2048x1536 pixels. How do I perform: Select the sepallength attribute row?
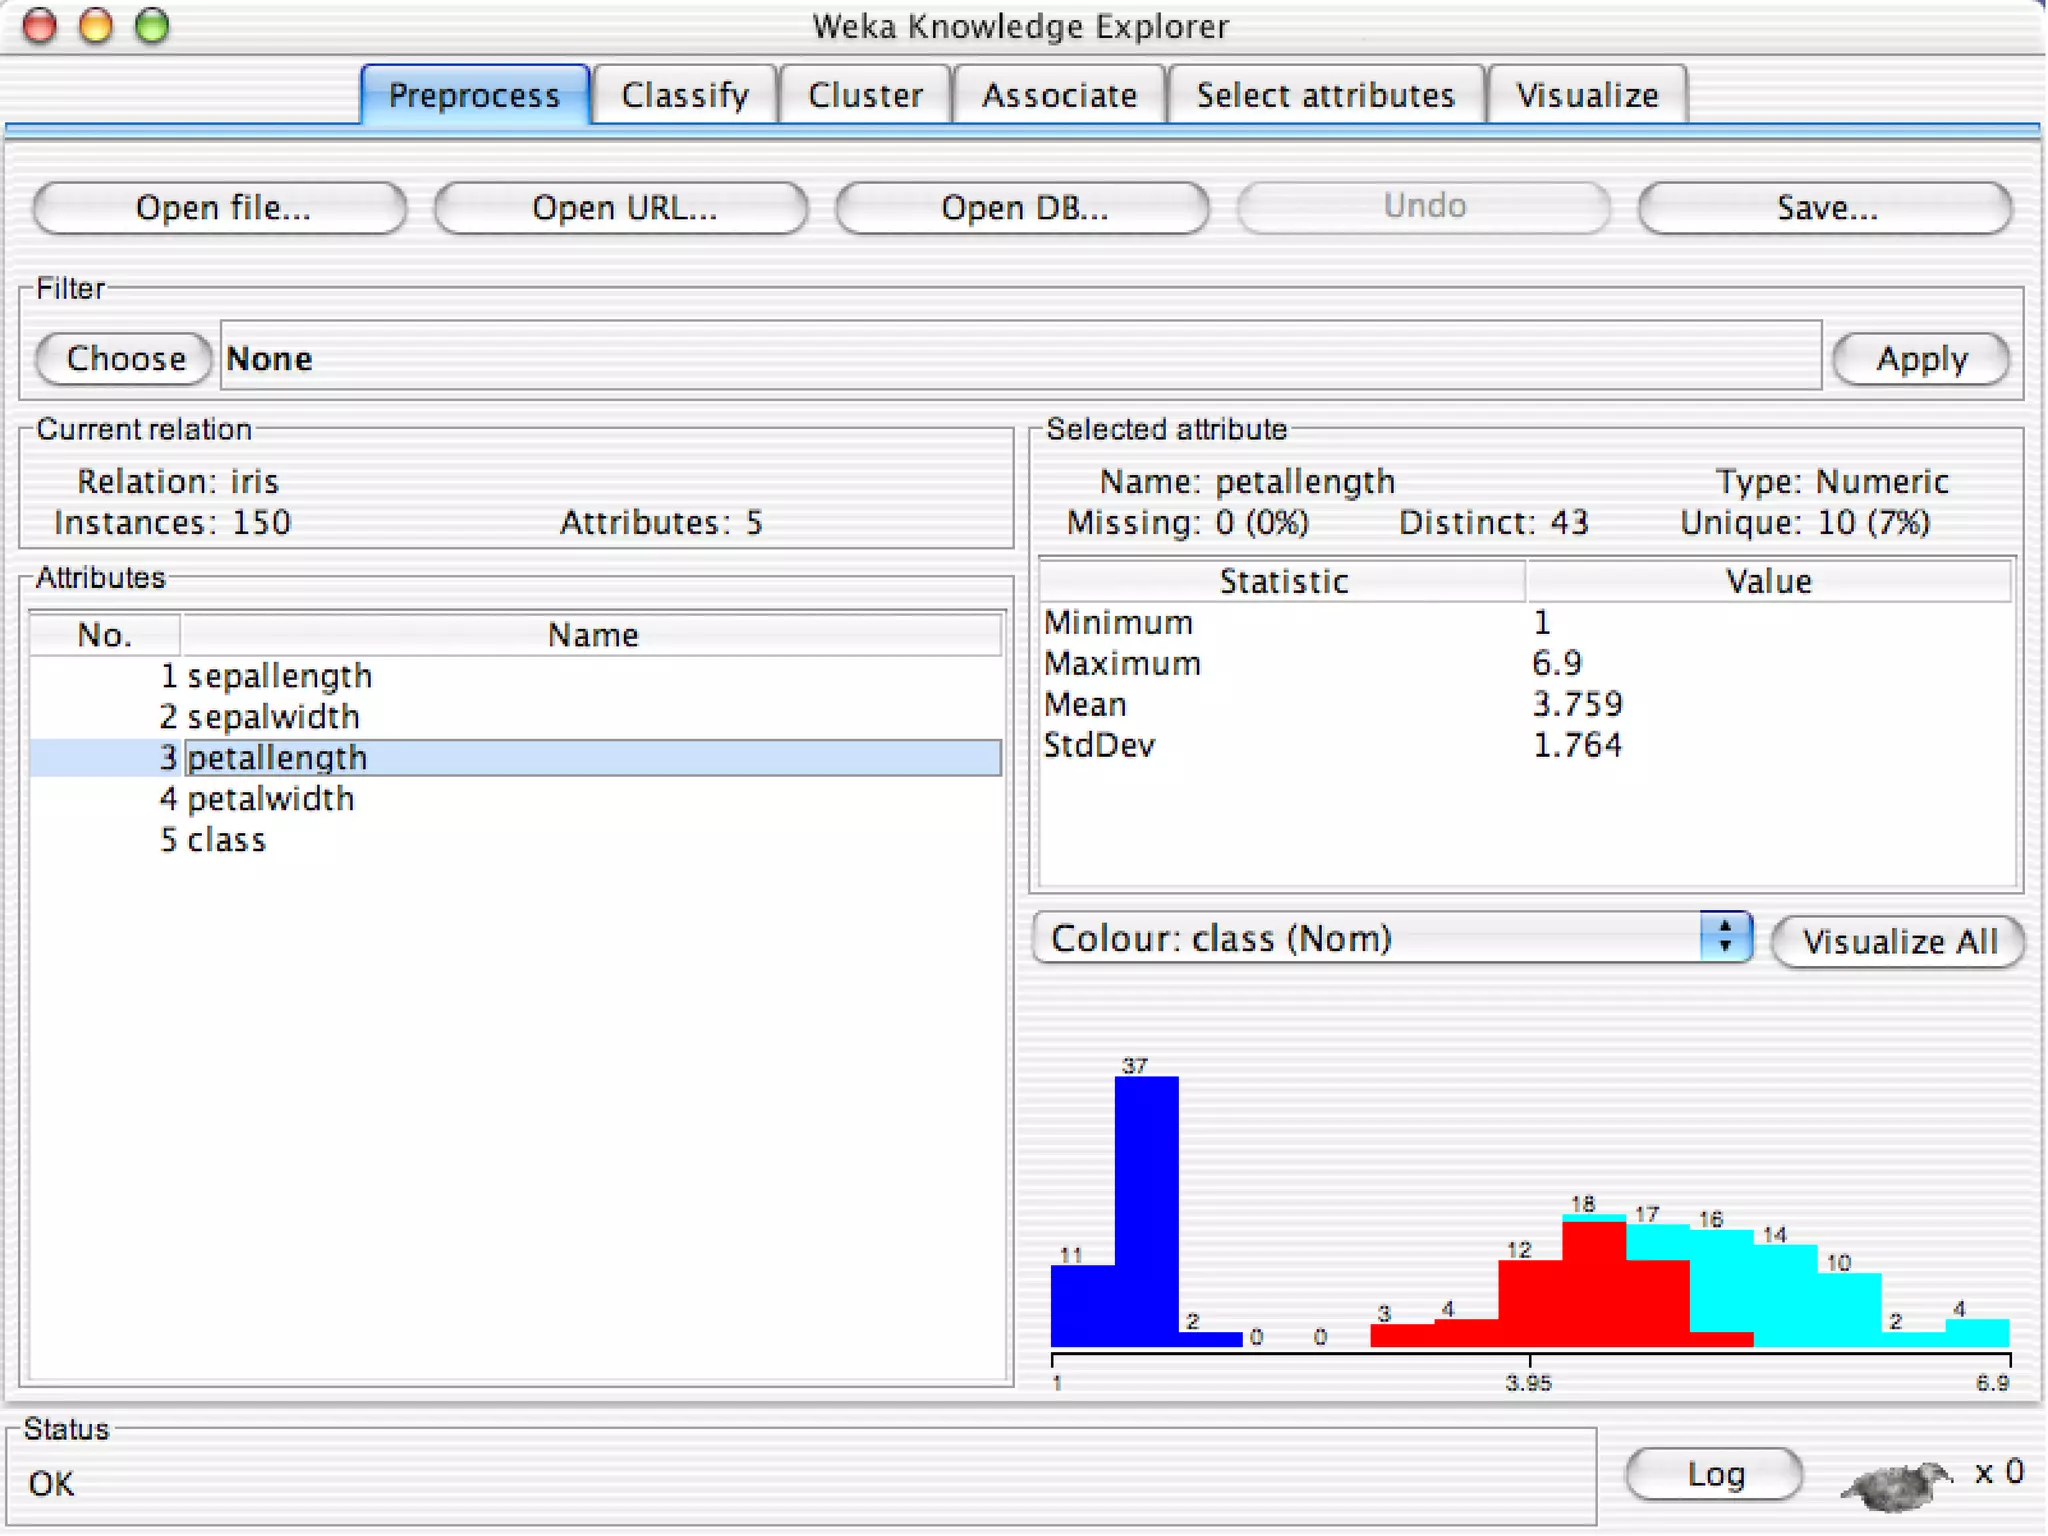click(280, 676)
